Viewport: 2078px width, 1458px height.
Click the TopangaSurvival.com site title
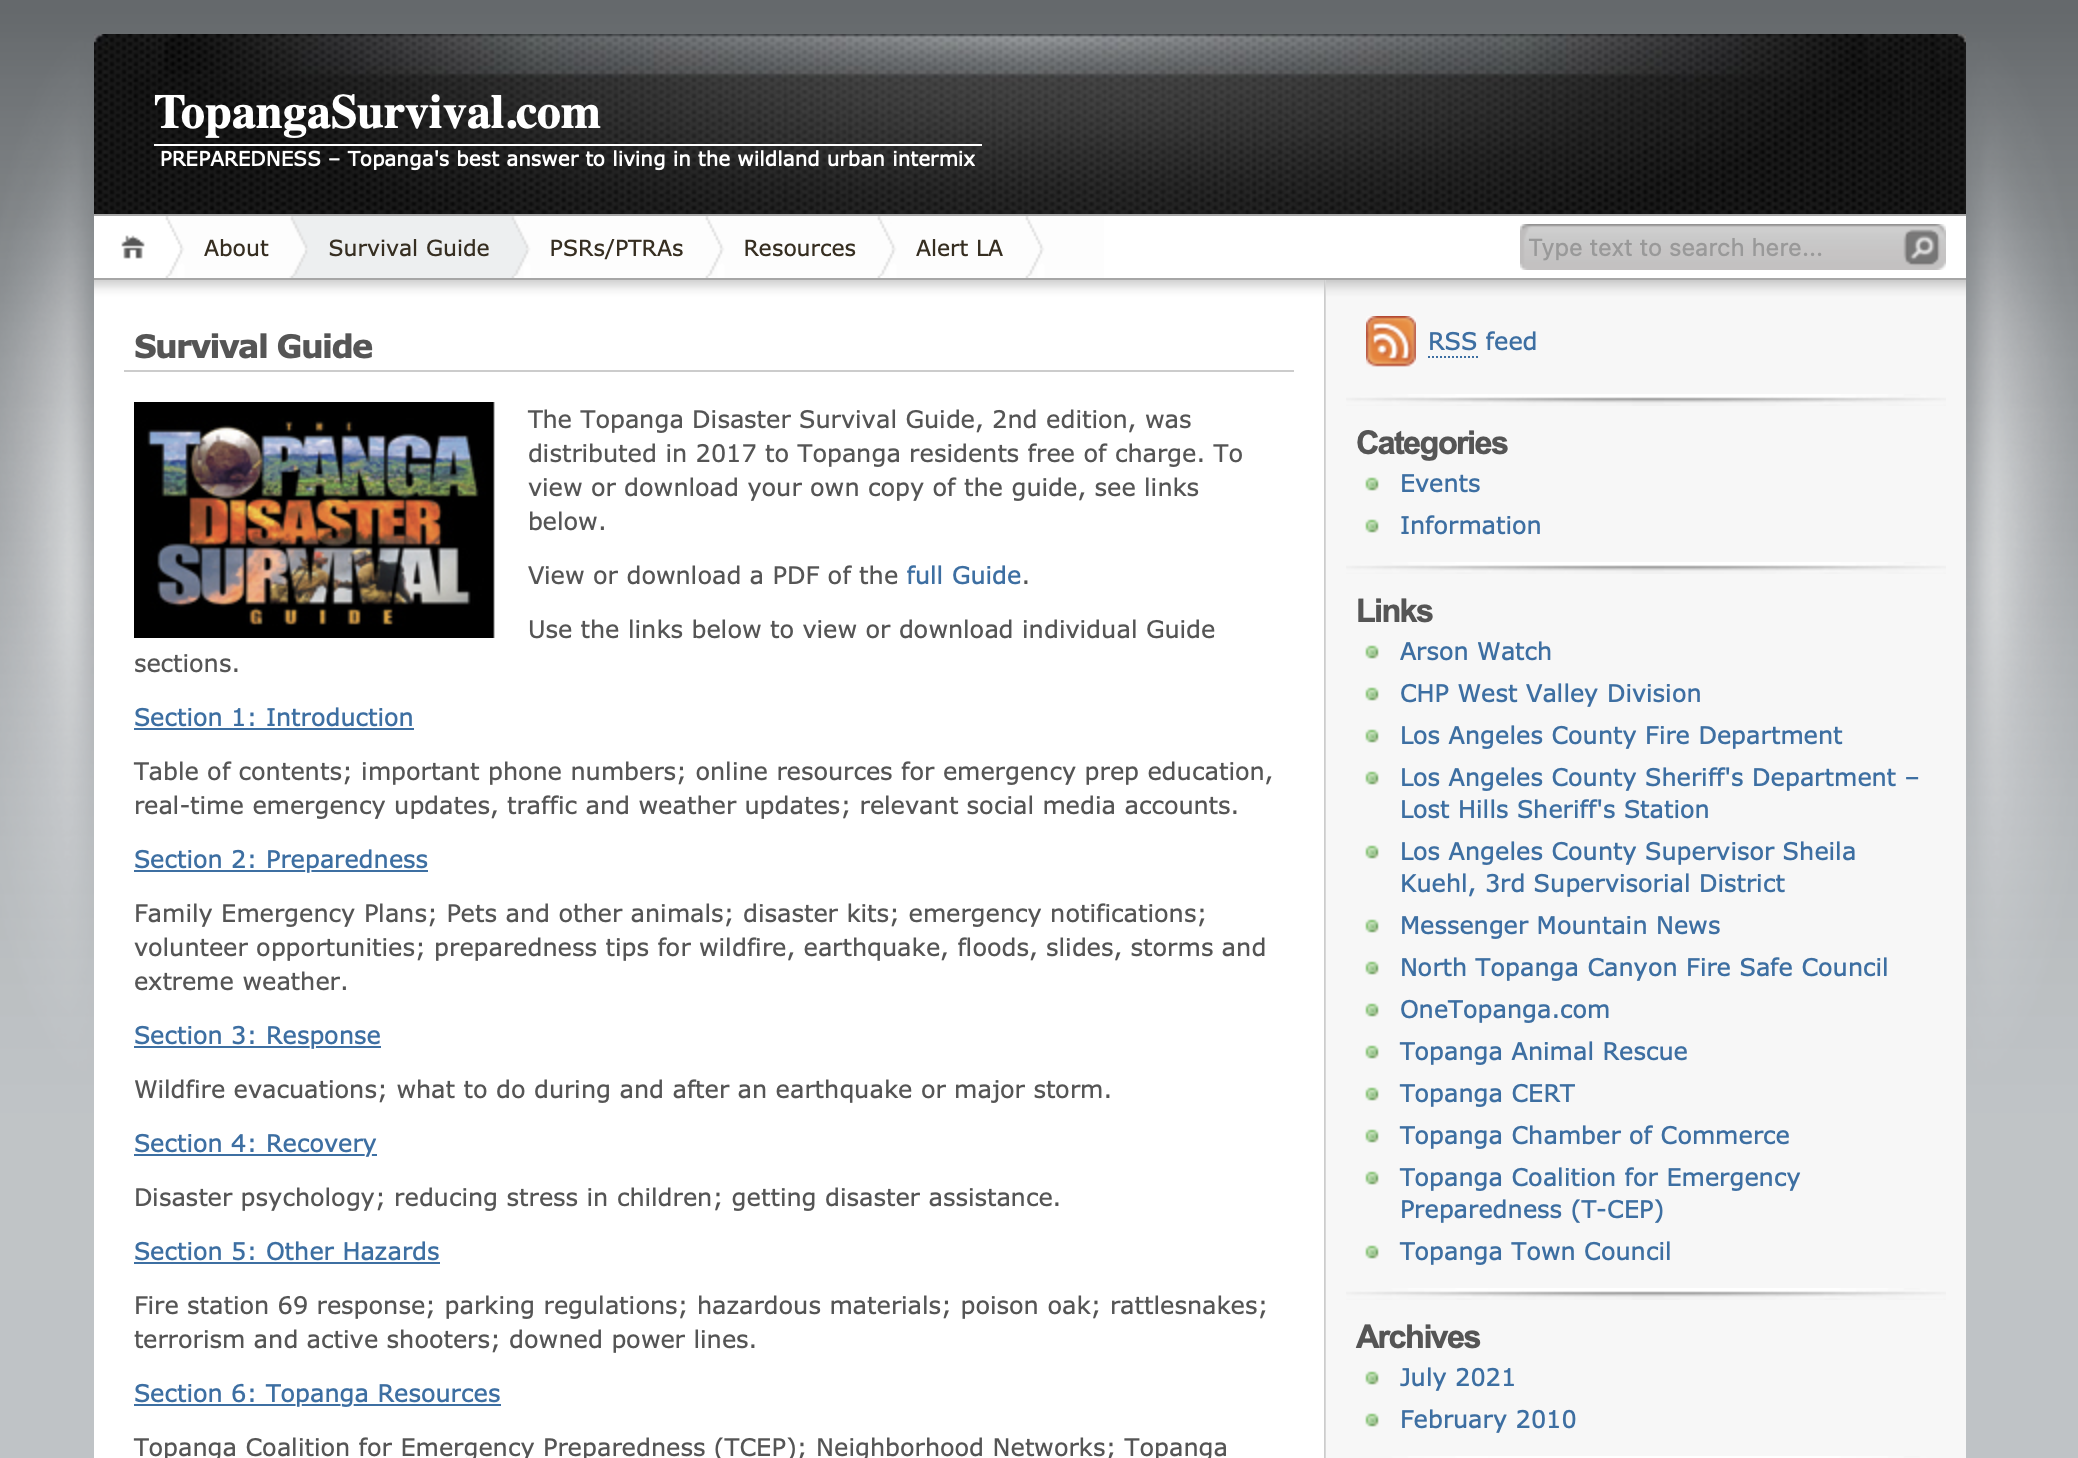377,112
